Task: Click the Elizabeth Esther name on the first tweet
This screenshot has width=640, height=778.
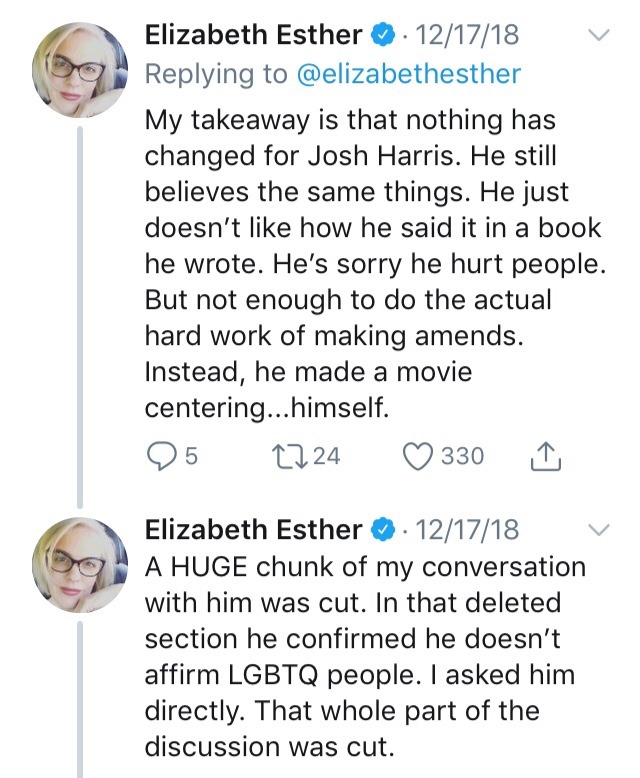Action: click(253, 34)
